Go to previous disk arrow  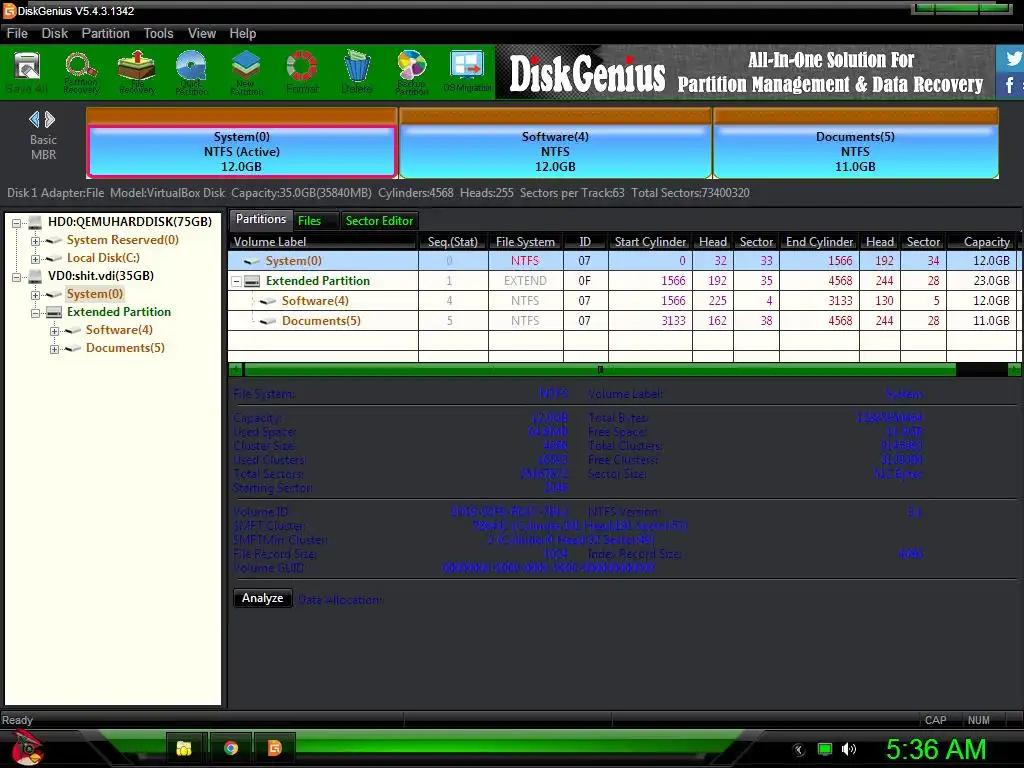(x=34, y=120)
